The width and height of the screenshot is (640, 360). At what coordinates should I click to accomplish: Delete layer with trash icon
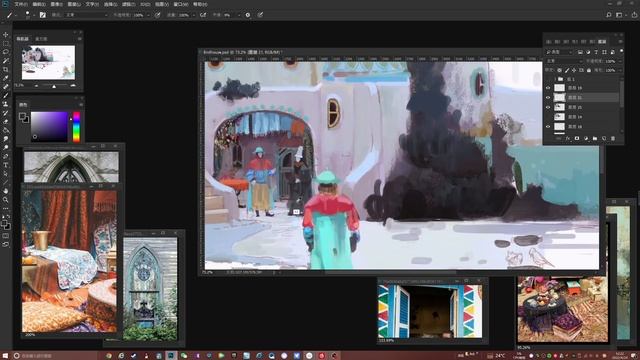pyautogui.click(x=613, y=138)
